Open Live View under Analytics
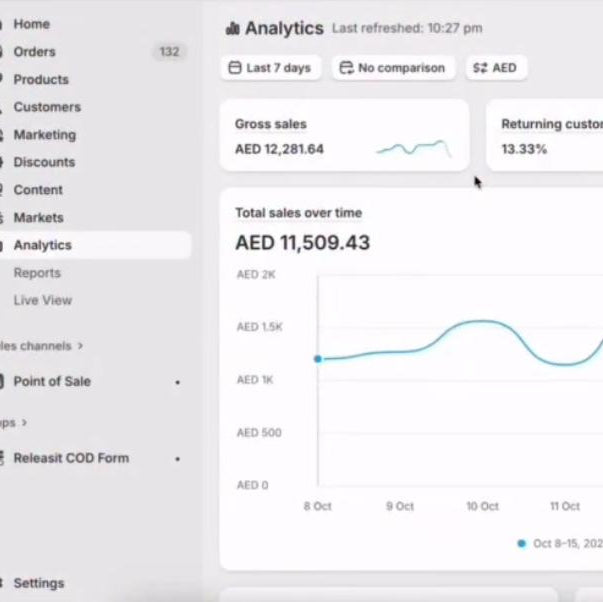 click(43, 300)
